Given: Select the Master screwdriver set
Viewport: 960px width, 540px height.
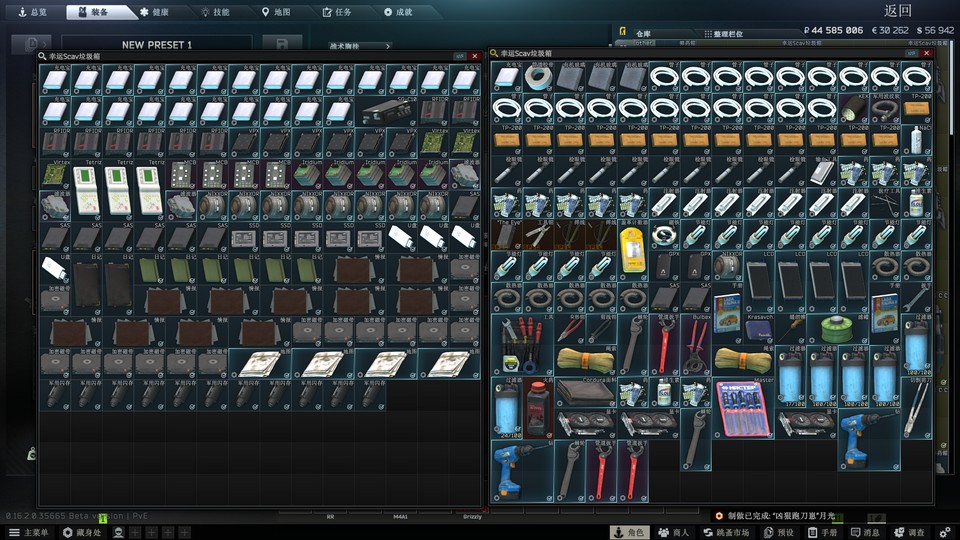Looking at the screenshot, I should pos(743,408).
